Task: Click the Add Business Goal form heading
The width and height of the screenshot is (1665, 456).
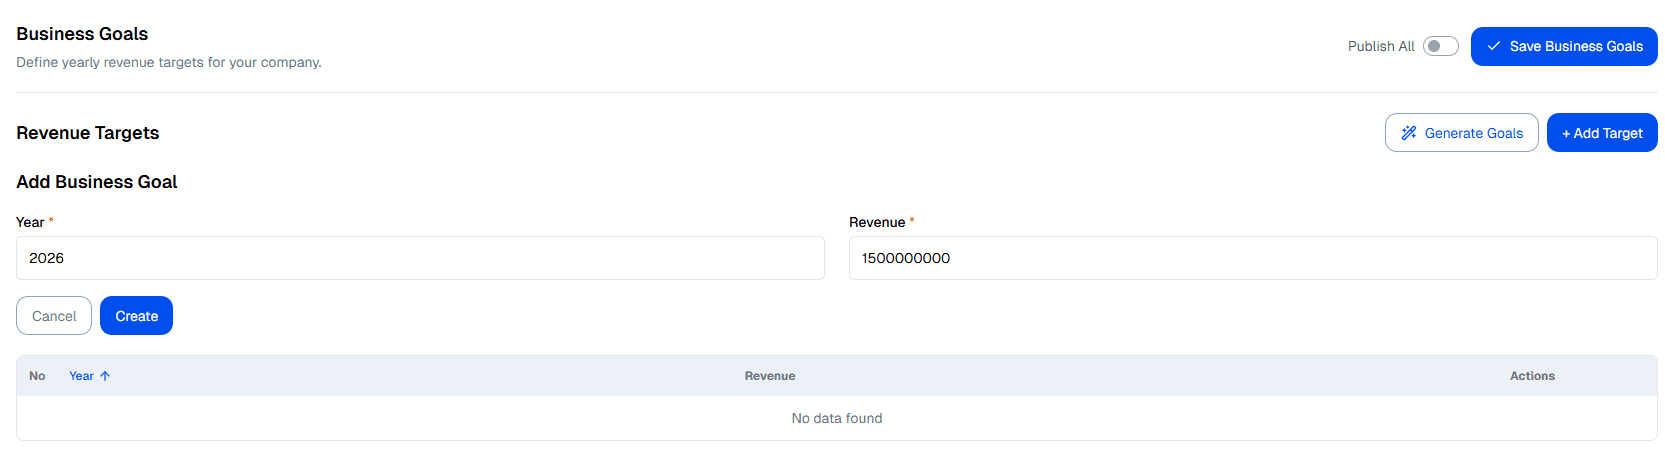Action: (97, 182)
